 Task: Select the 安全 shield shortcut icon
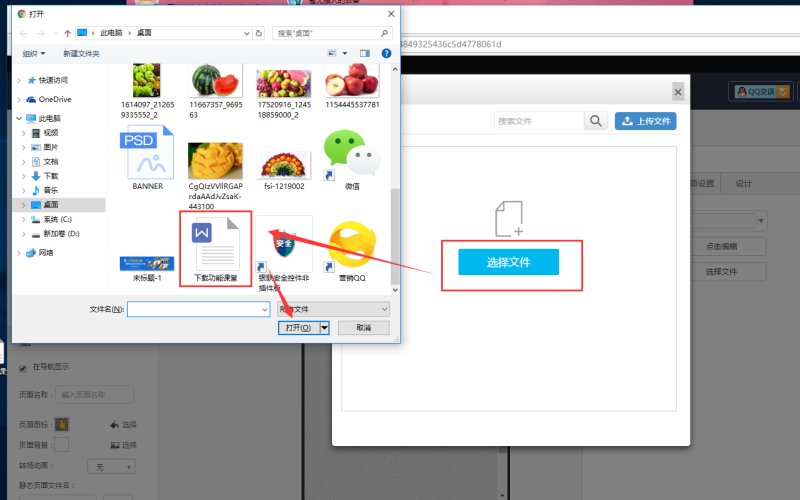(x=284, y=244)
